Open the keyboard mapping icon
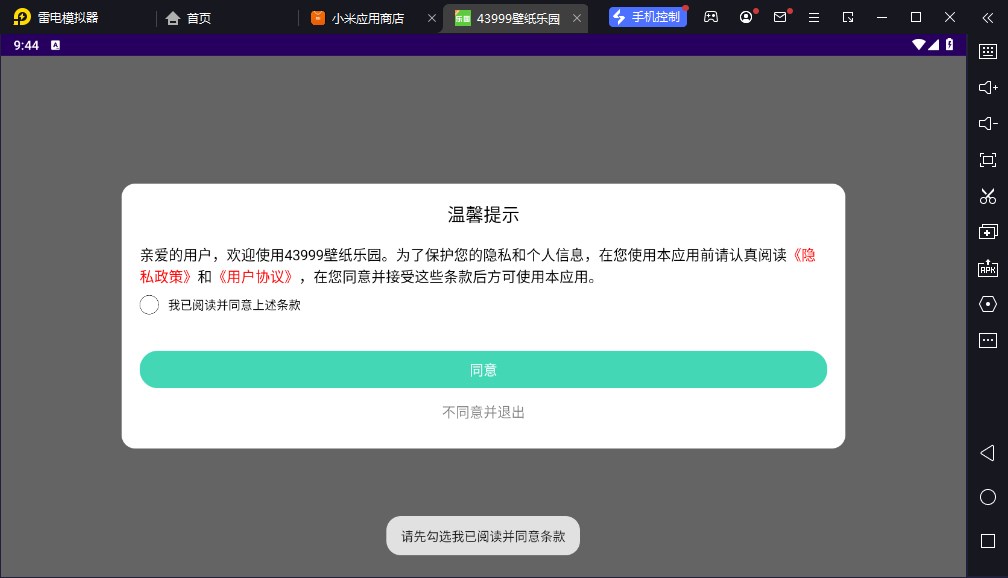1008x578 pixels. pos(988,51)
